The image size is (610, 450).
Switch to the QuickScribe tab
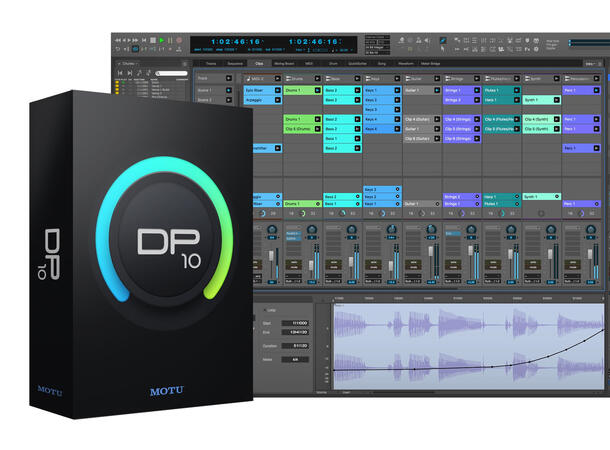[x=358, y=63]
